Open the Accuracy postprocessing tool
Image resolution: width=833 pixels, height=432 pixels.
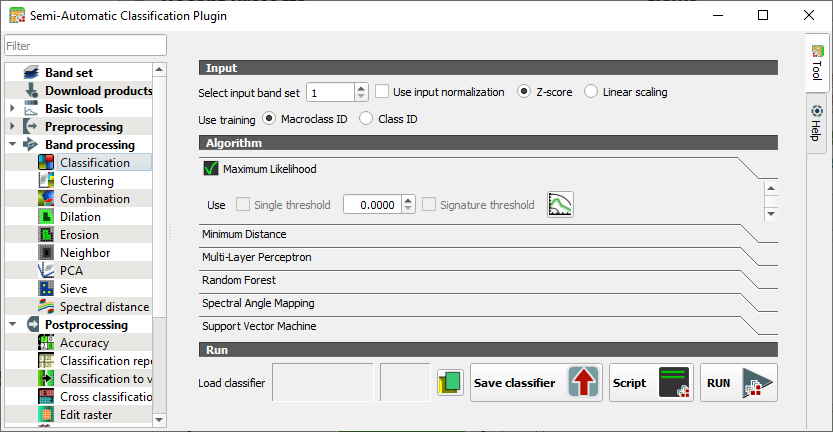click(84, 343)
